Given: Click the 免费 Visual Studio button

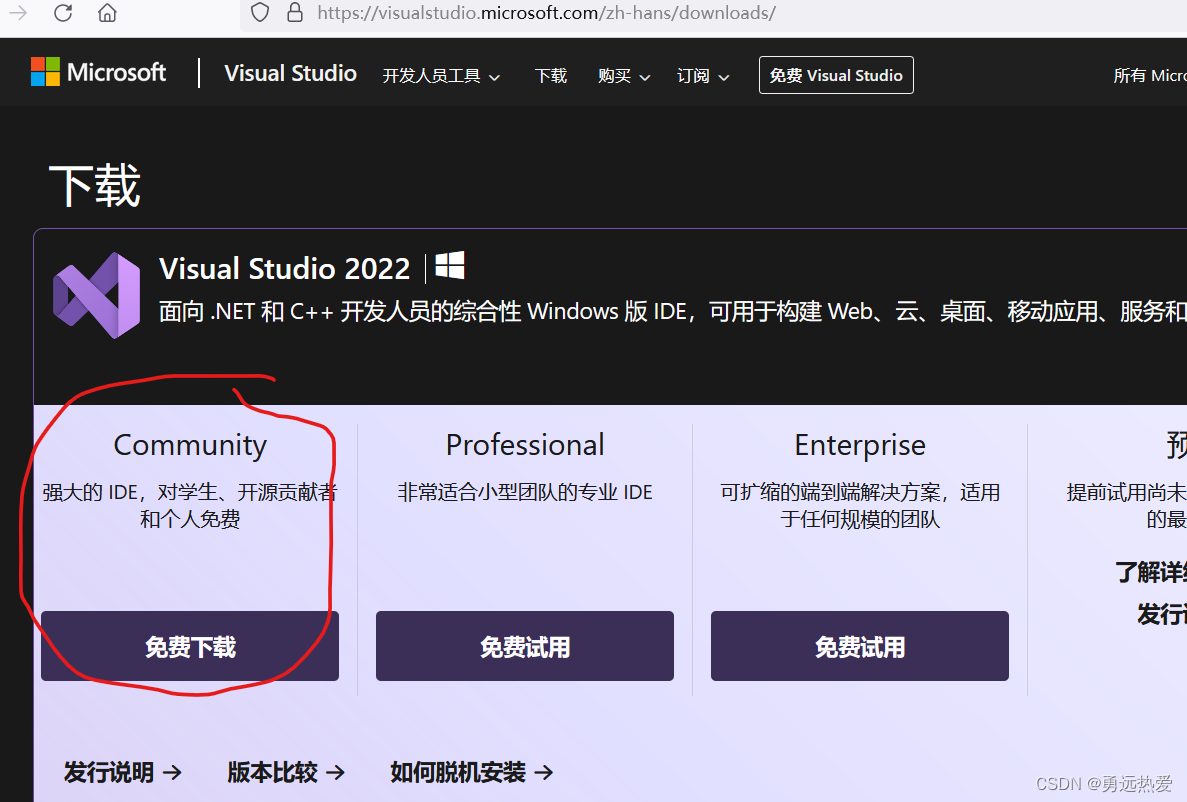Looking at the screenshot, I should click(836, 75).
